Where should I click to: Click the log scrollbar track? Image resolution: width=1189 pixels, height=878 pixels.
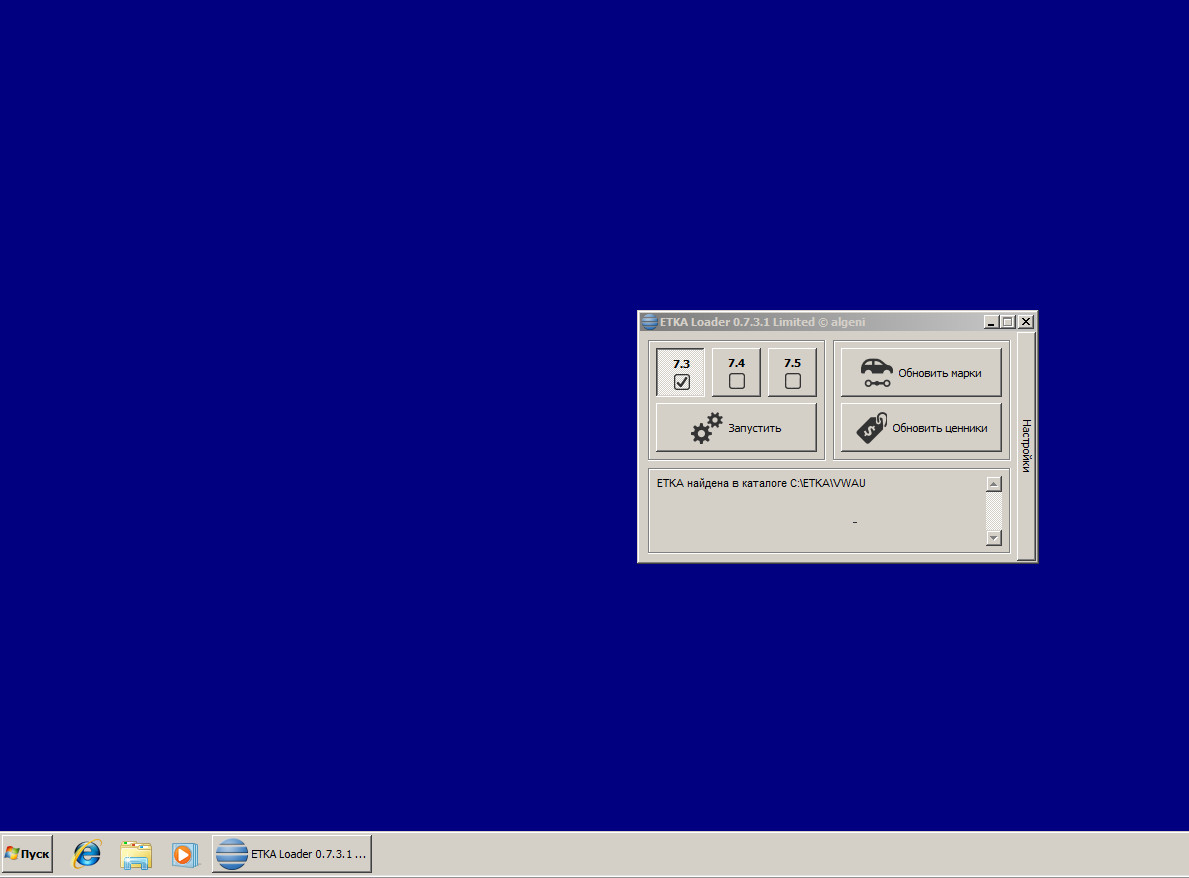(x=993, y=511)
